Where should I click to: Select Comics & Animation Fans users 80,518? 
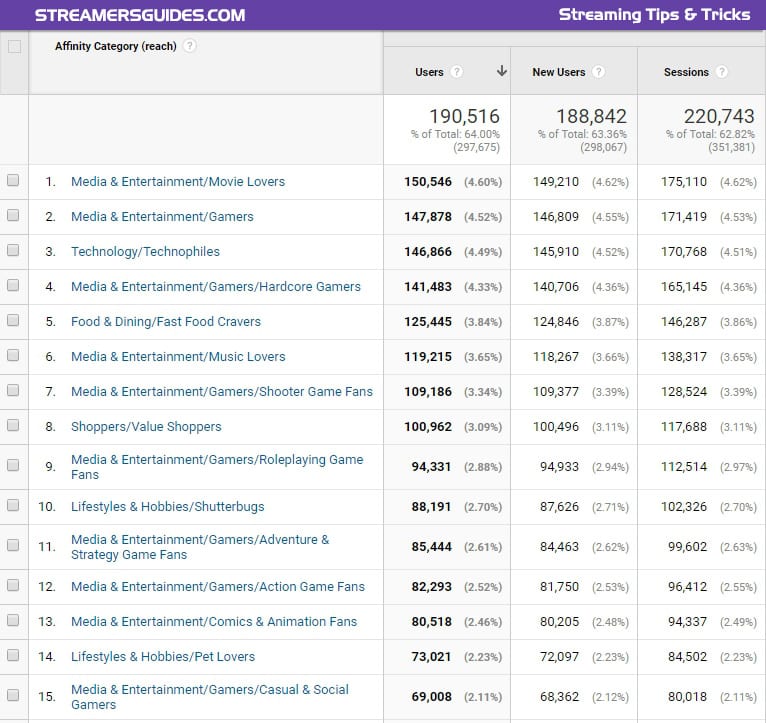(x=431, y=621)
